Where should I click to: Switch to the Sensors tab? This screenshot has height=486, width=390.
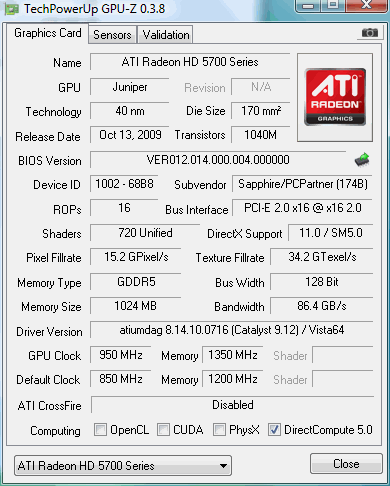pos(112,35)
